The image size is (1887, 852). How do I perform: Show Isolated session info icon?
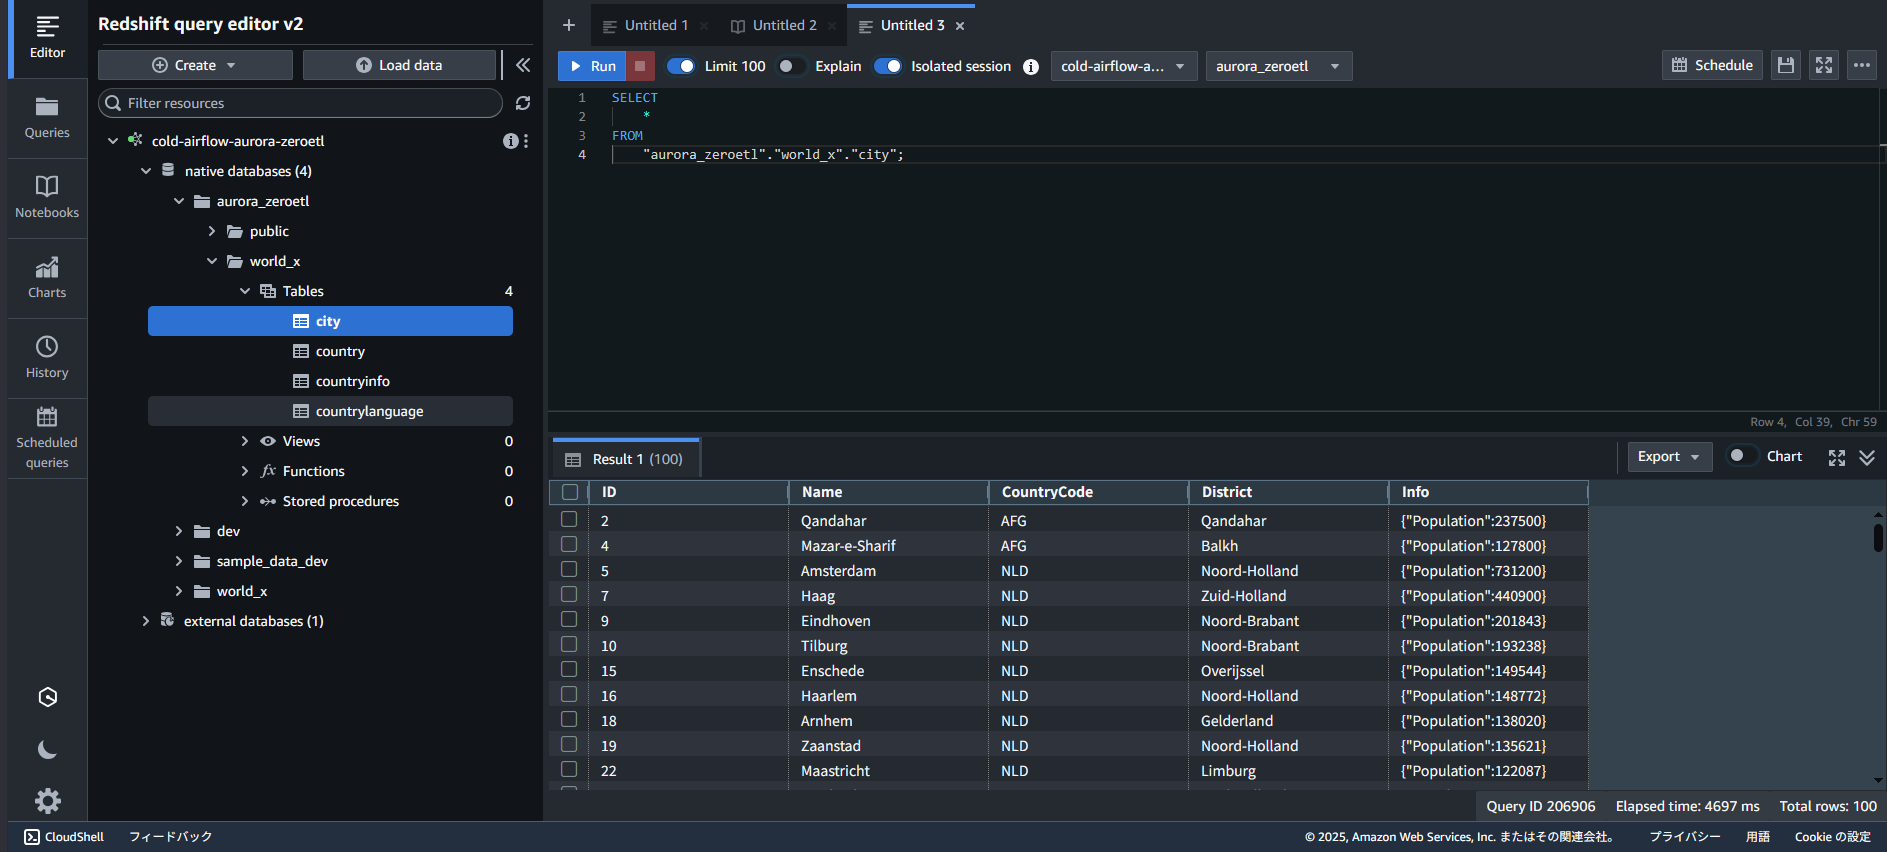tap(1031, 67)
